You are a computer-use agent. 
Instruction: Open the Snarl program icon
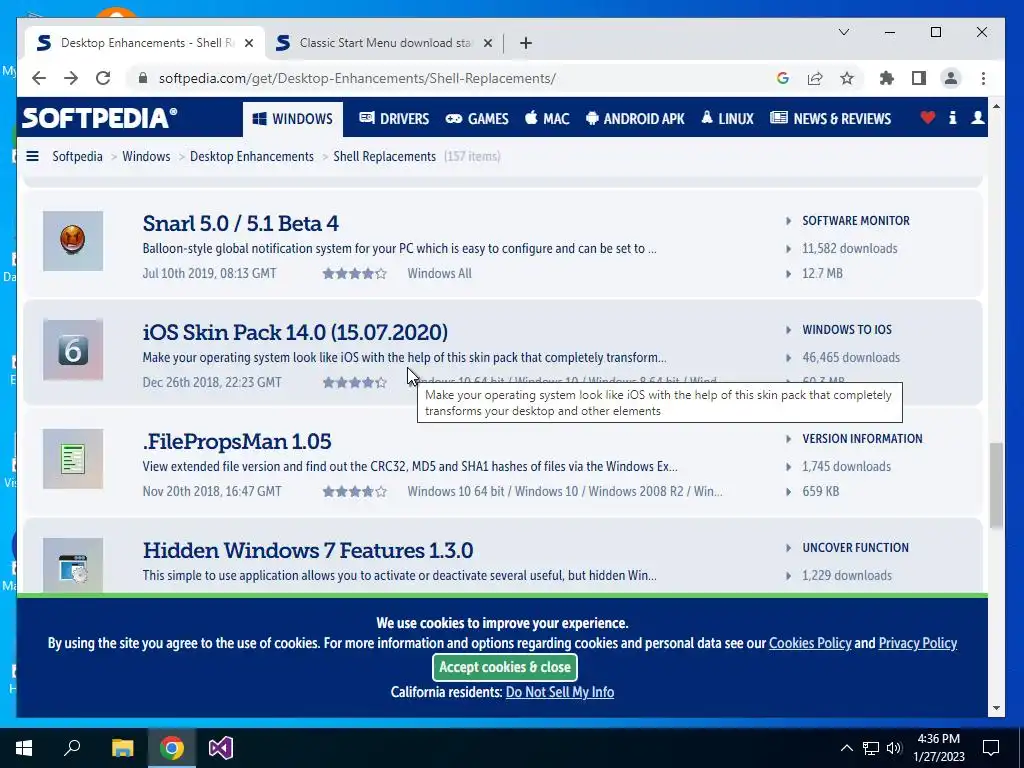tap(72, 241)
